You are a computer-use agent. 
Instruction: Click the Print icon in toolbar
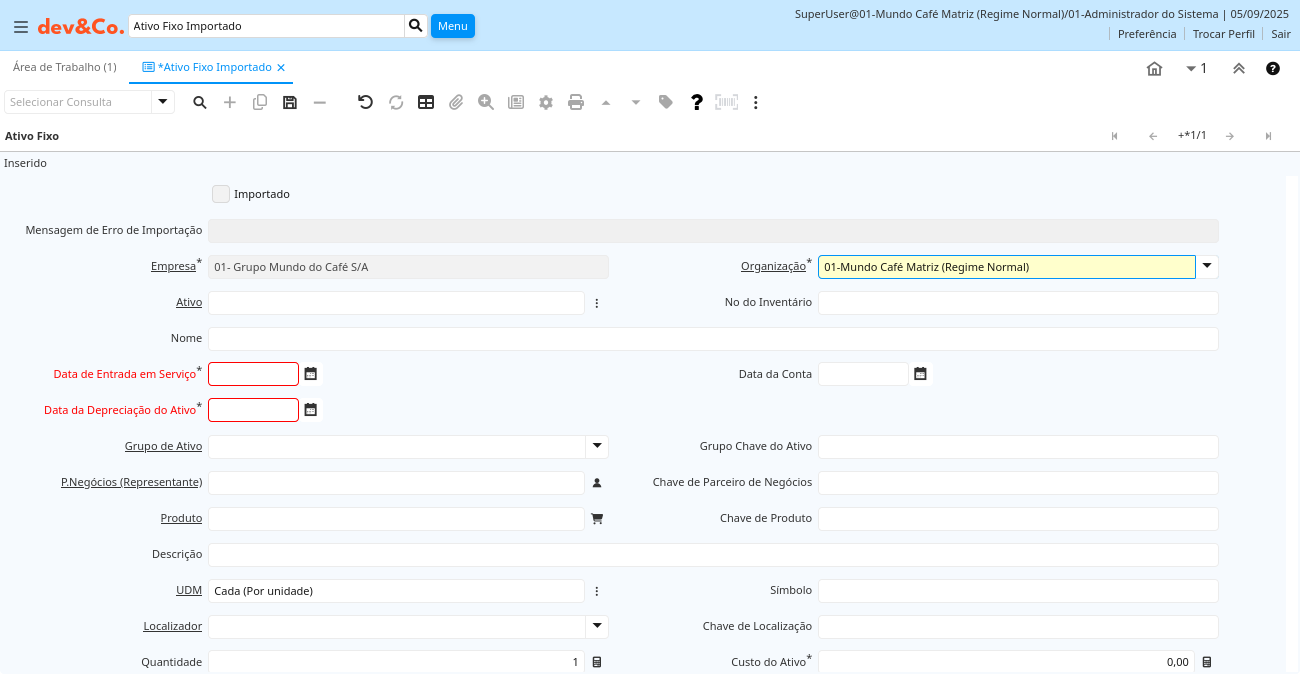point(576,102)
